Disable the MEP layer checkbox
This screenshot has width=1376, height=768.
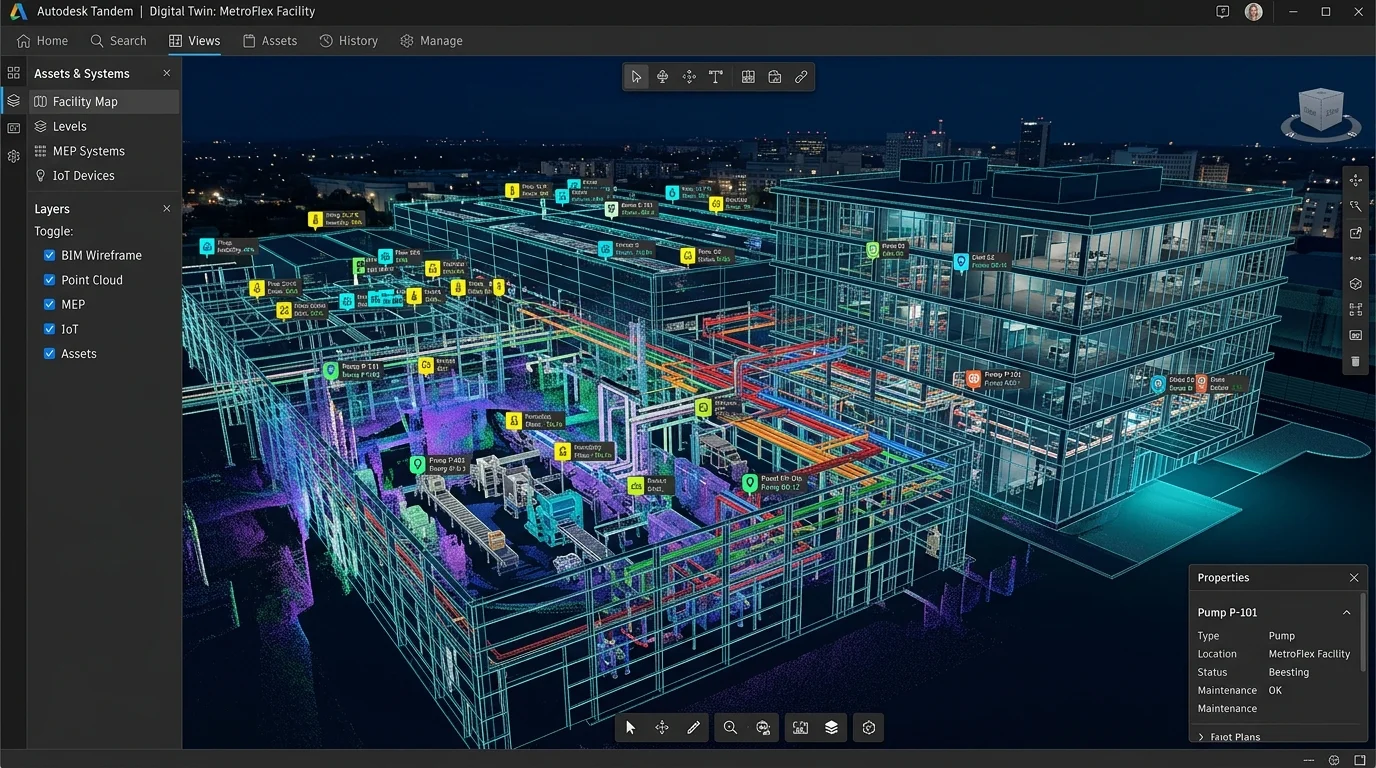pyautogui.click(x=49, y=304)
